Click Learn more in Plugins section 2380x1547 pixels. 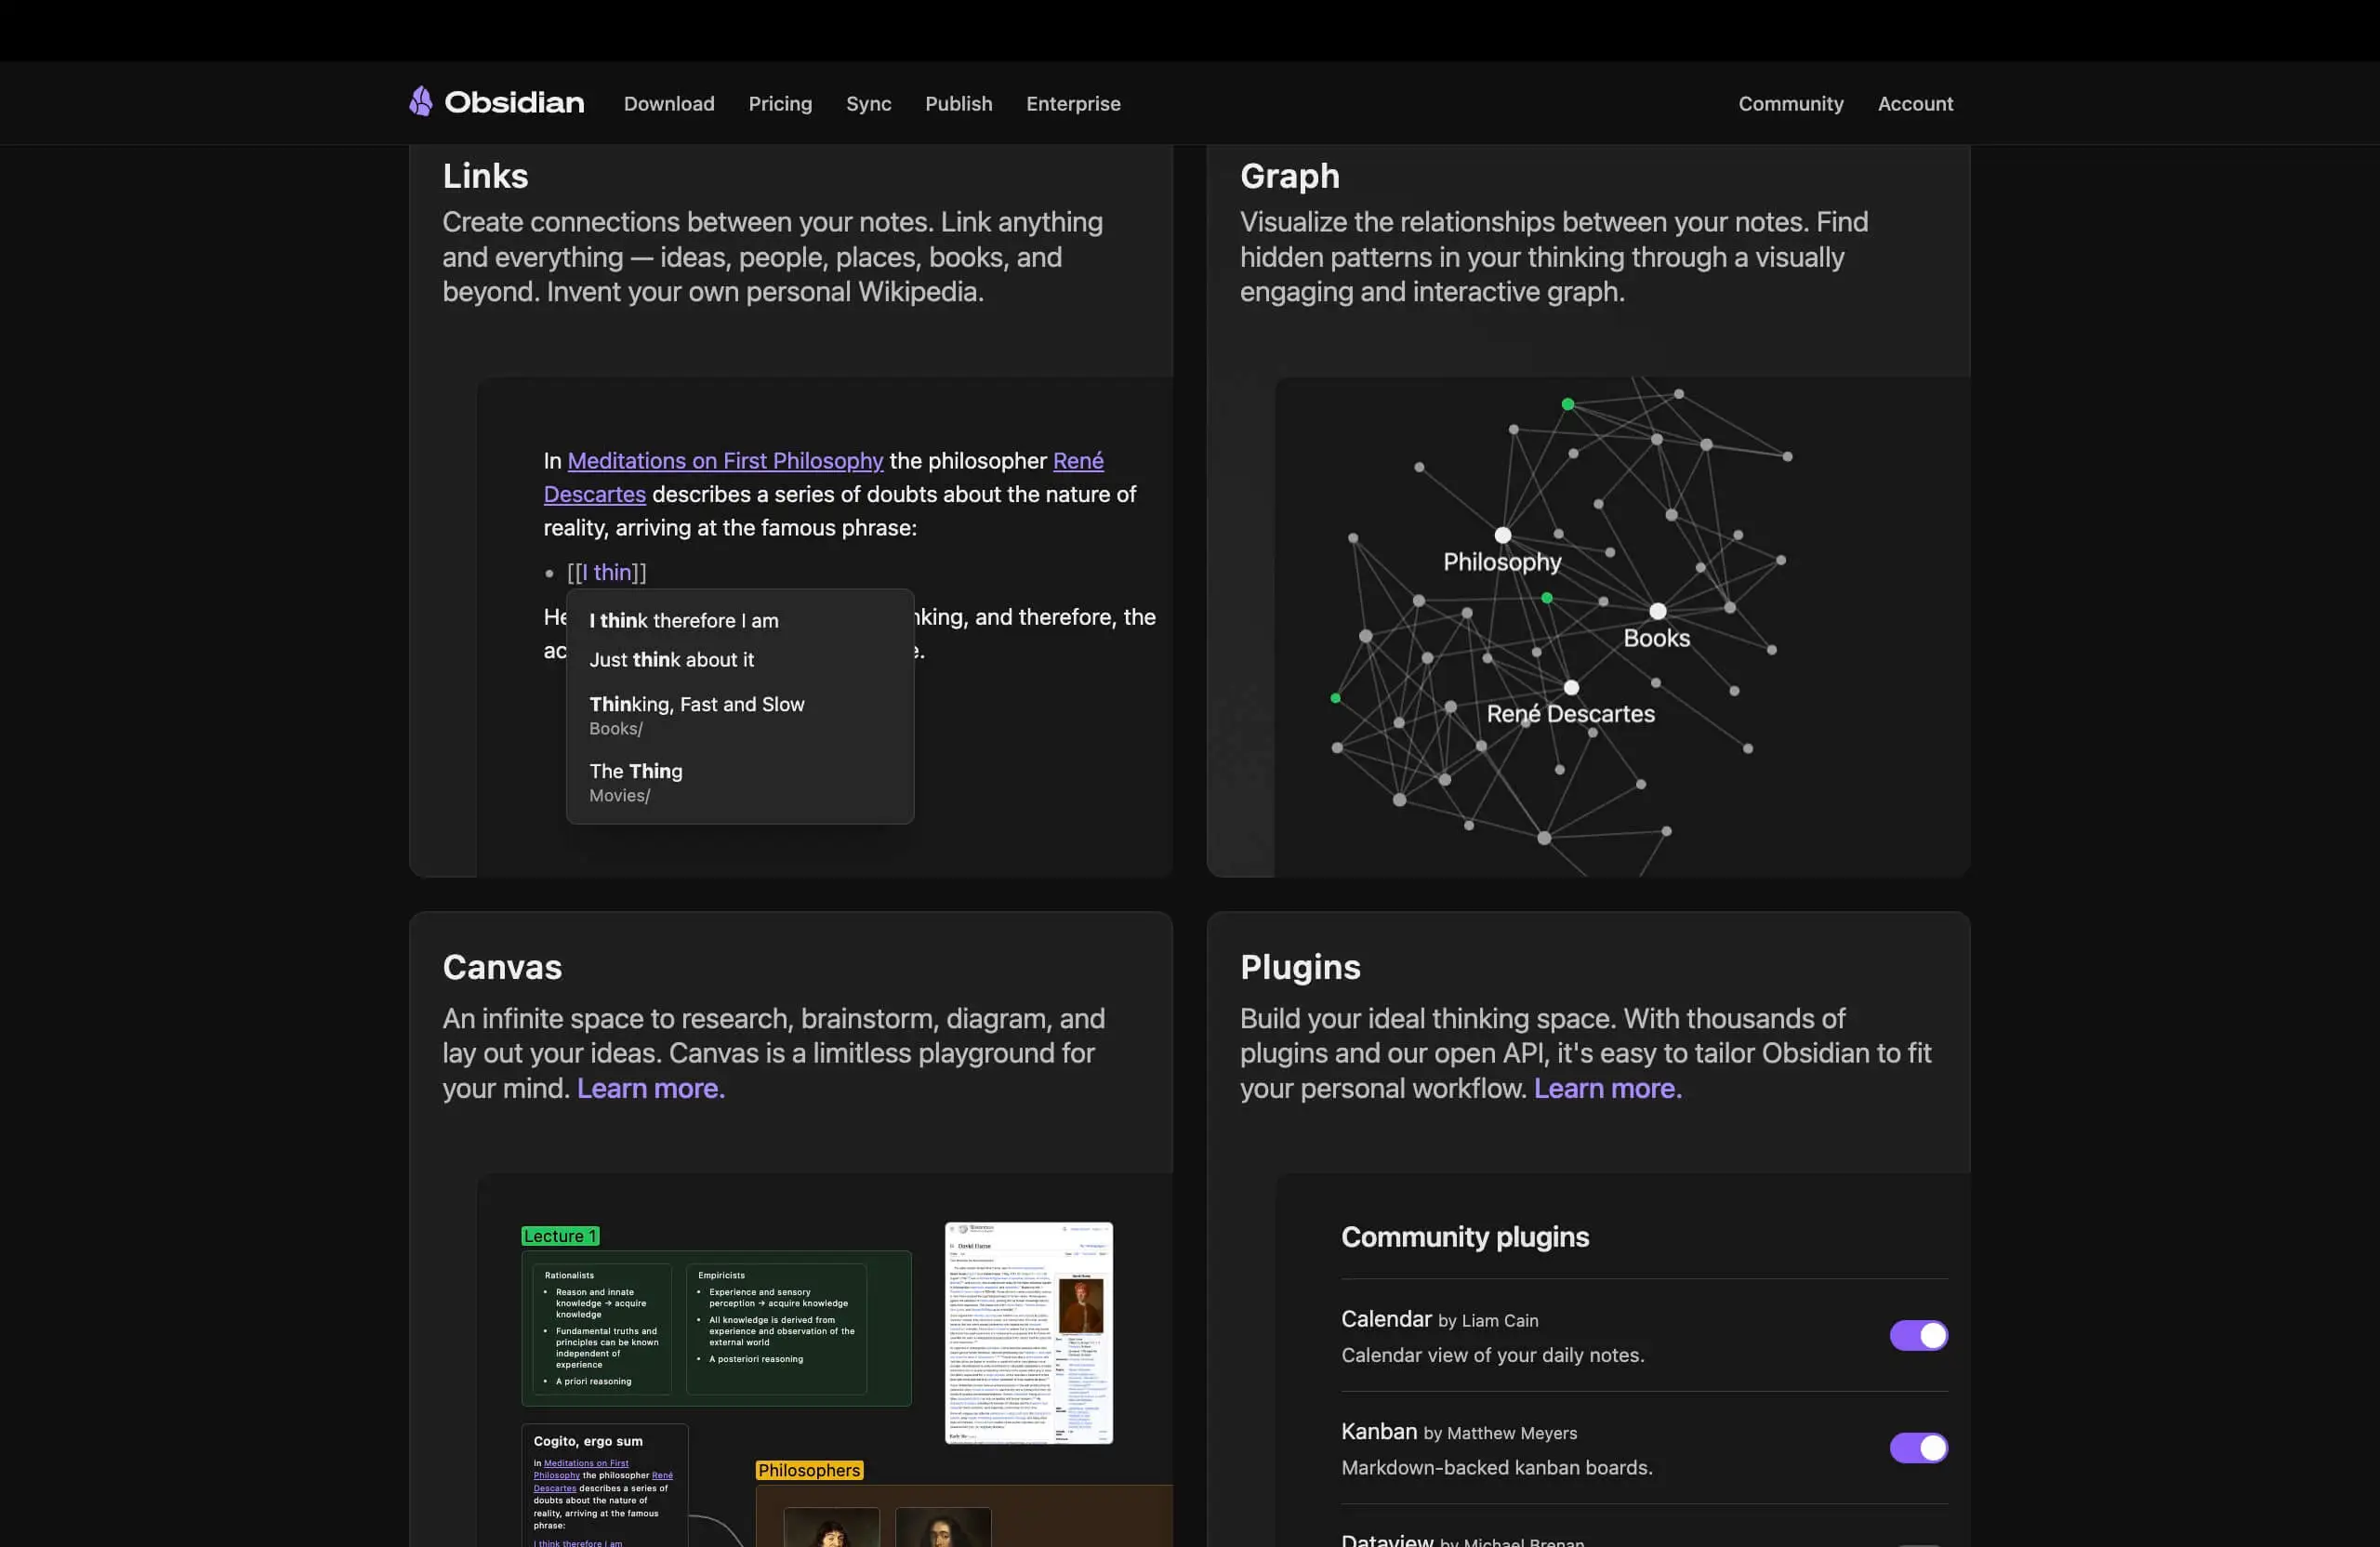1608,1088
